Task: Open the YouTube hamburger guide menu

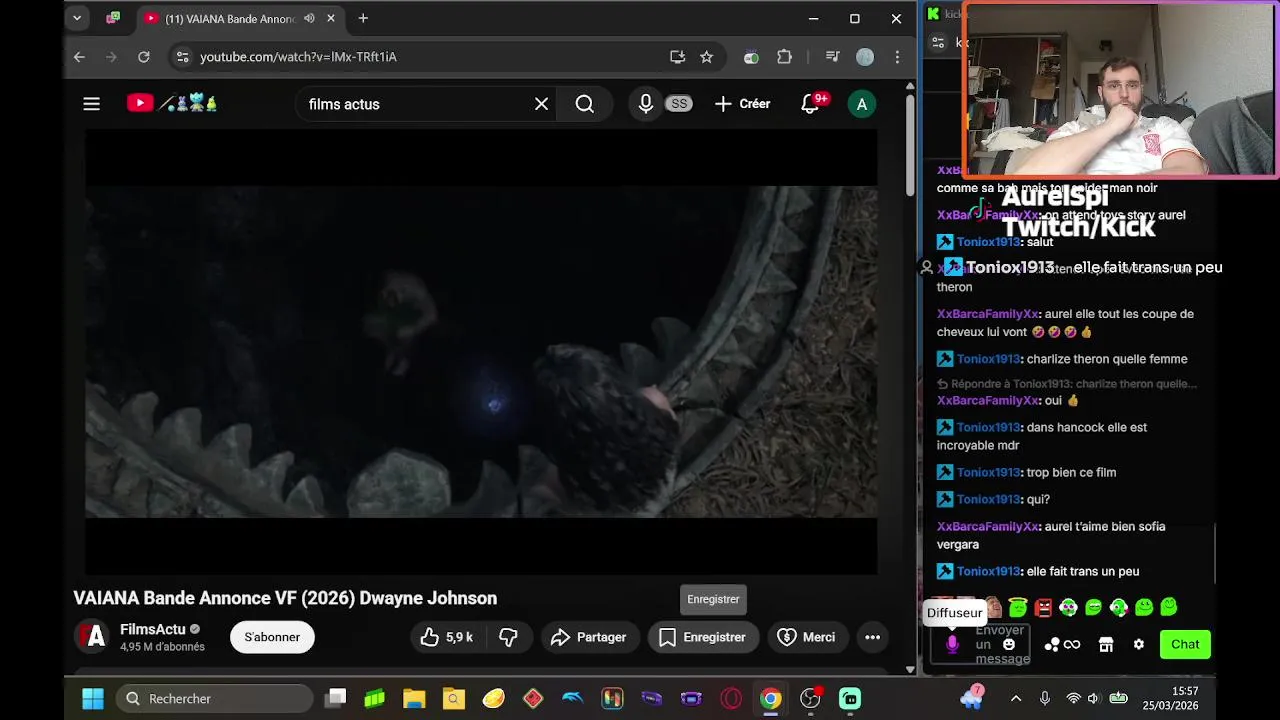Action: (x=91, y=104)
